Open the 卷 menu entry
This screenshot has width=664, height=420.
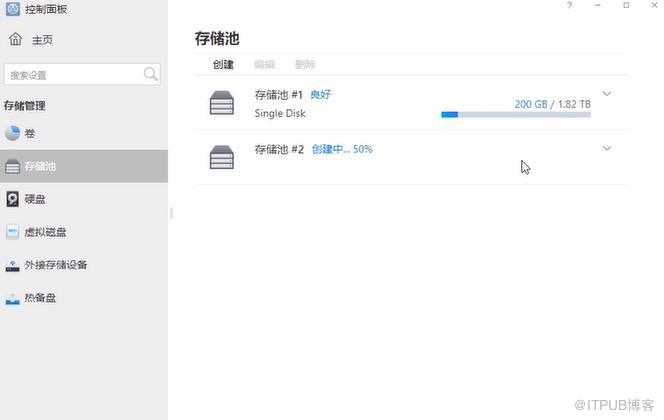[84, 133]
